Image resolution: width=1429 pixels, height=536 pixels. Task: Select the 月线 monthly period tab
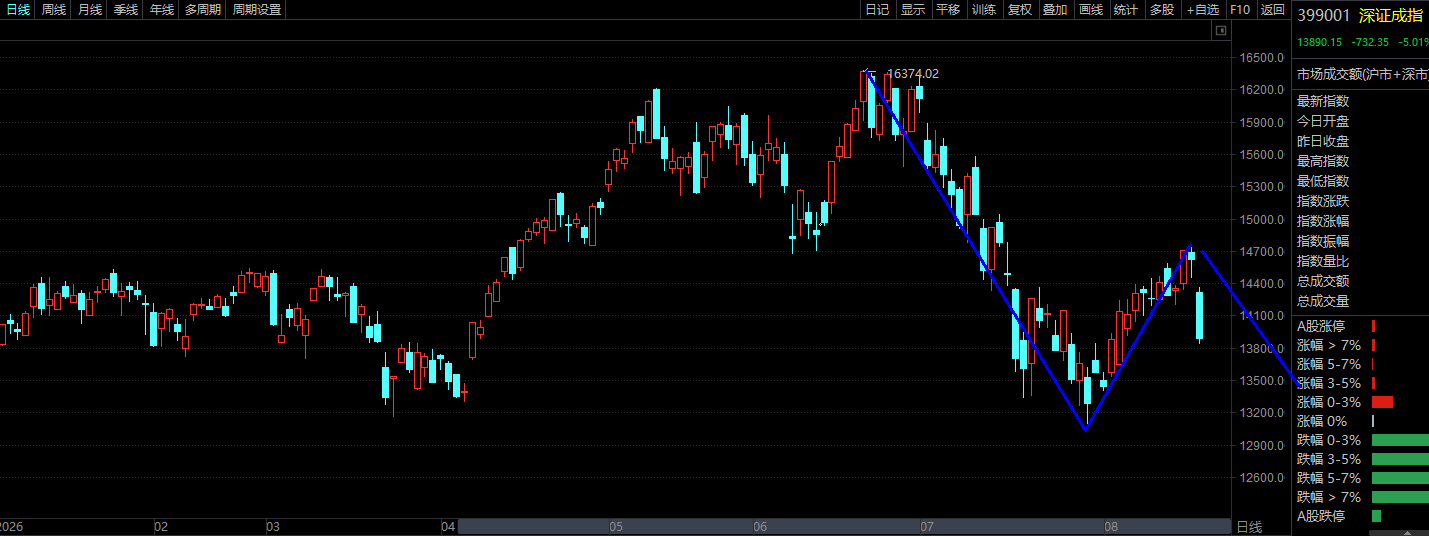point(90,10)
